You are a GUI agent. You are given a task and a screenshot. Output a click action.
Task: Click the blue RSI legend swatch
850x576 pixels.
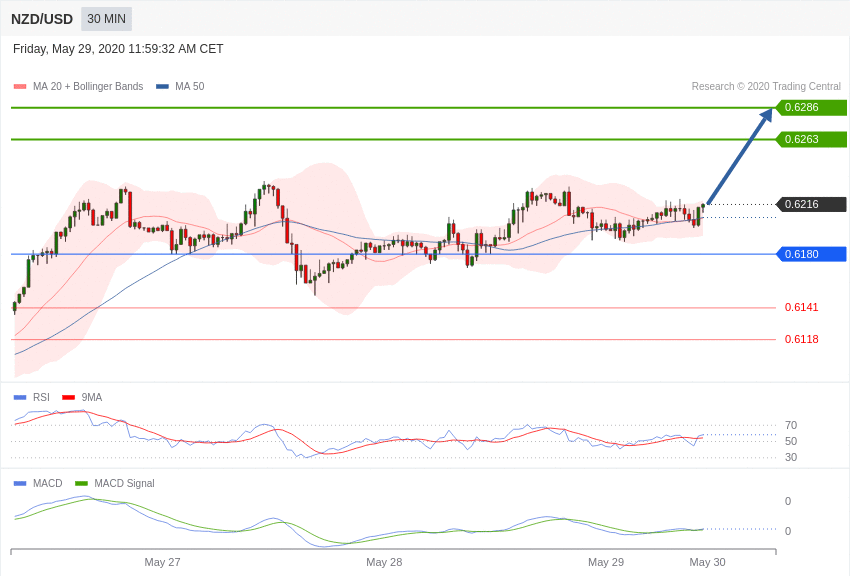tap(20, 397)
